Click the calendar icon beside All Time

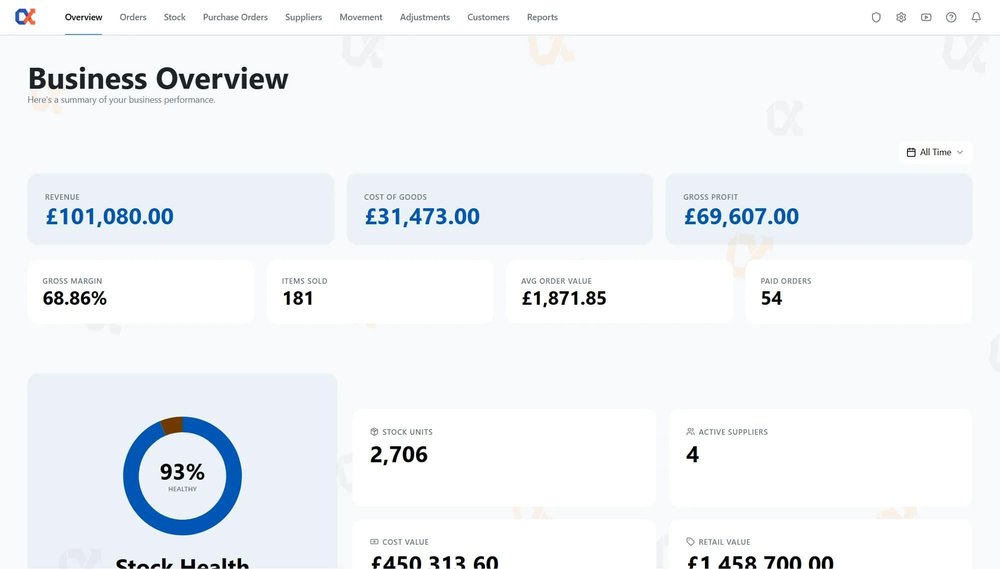(911, 152)
